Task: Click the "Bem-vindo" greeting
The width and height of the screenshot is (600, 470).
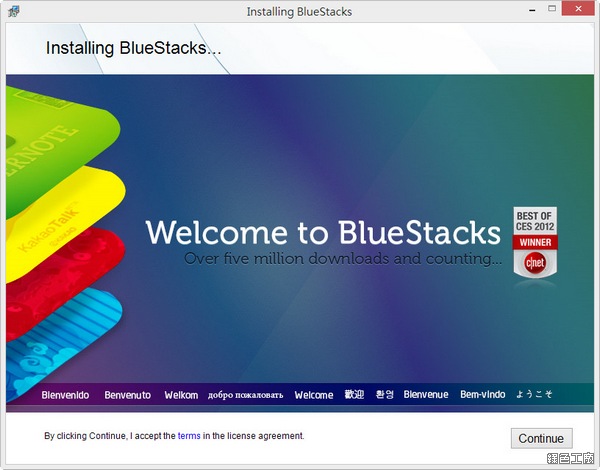Action: (x=483, y=395)
